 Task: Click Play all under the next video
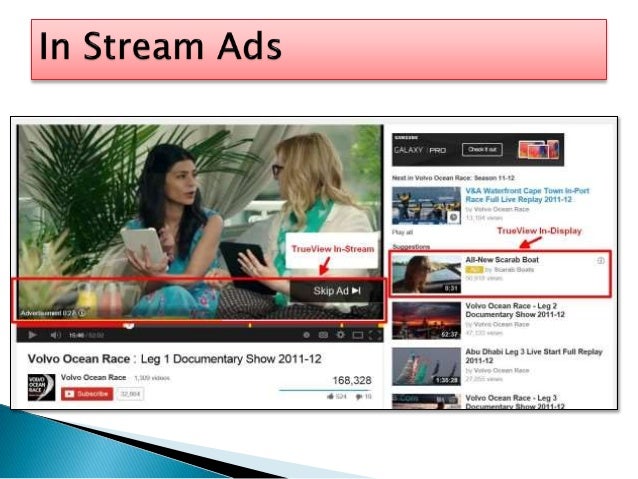pos(402,232)
